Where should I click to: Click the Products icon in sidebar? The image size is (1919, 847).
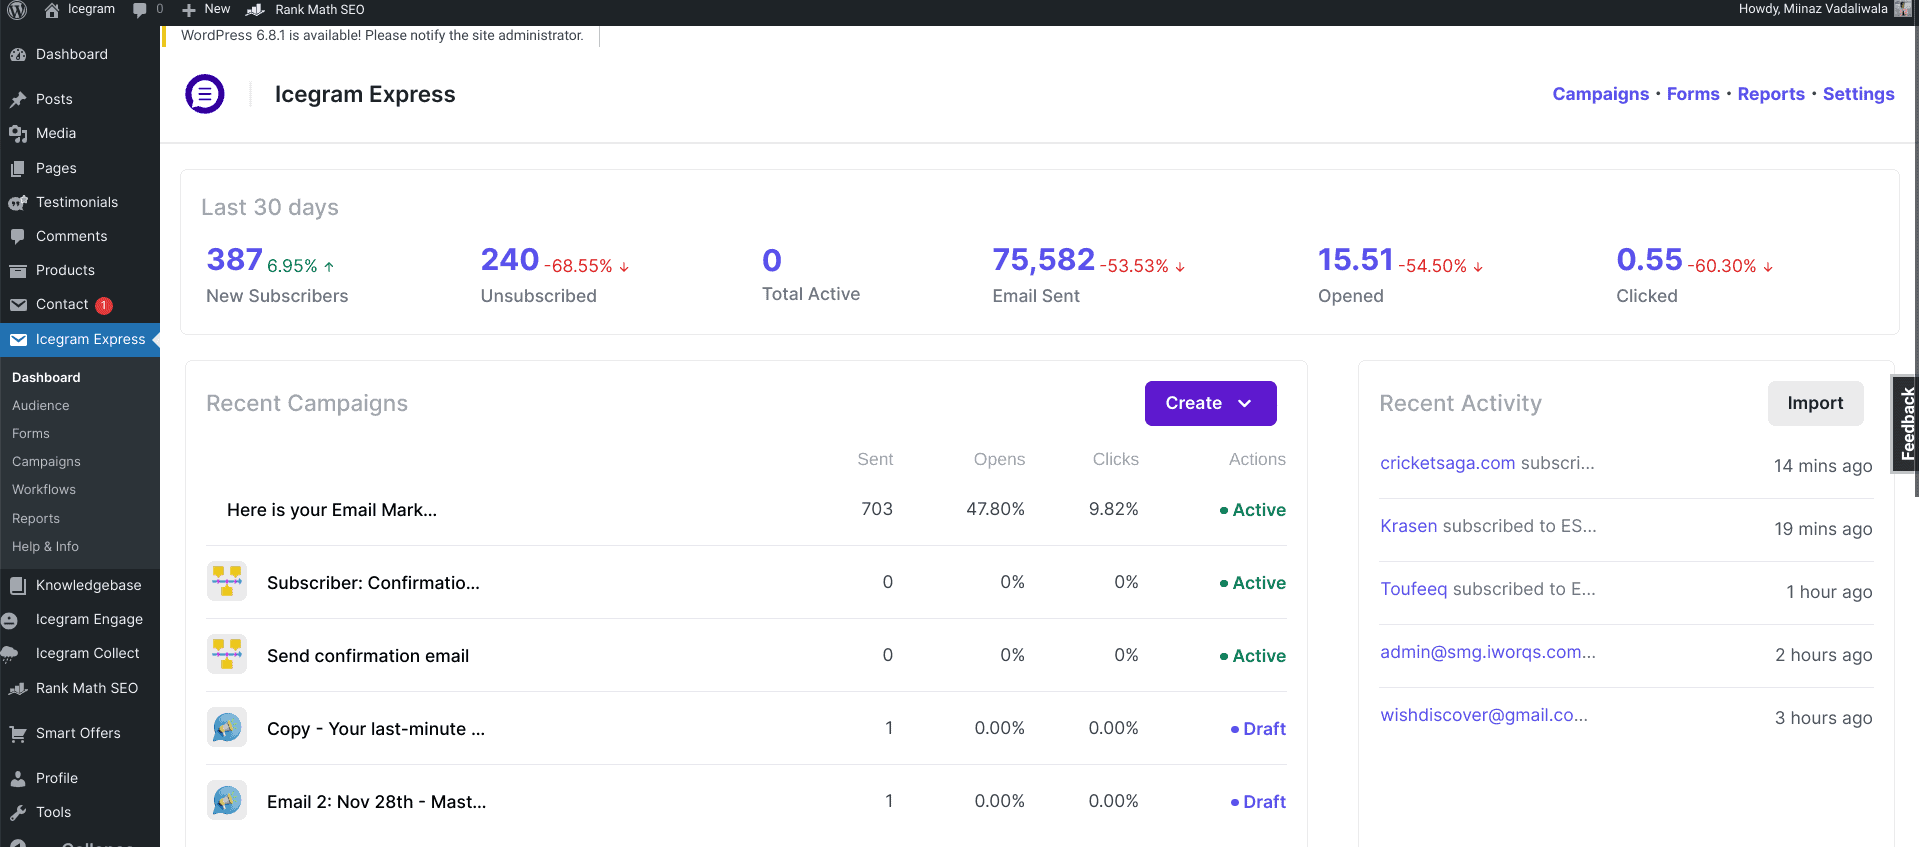pos(18,271)
